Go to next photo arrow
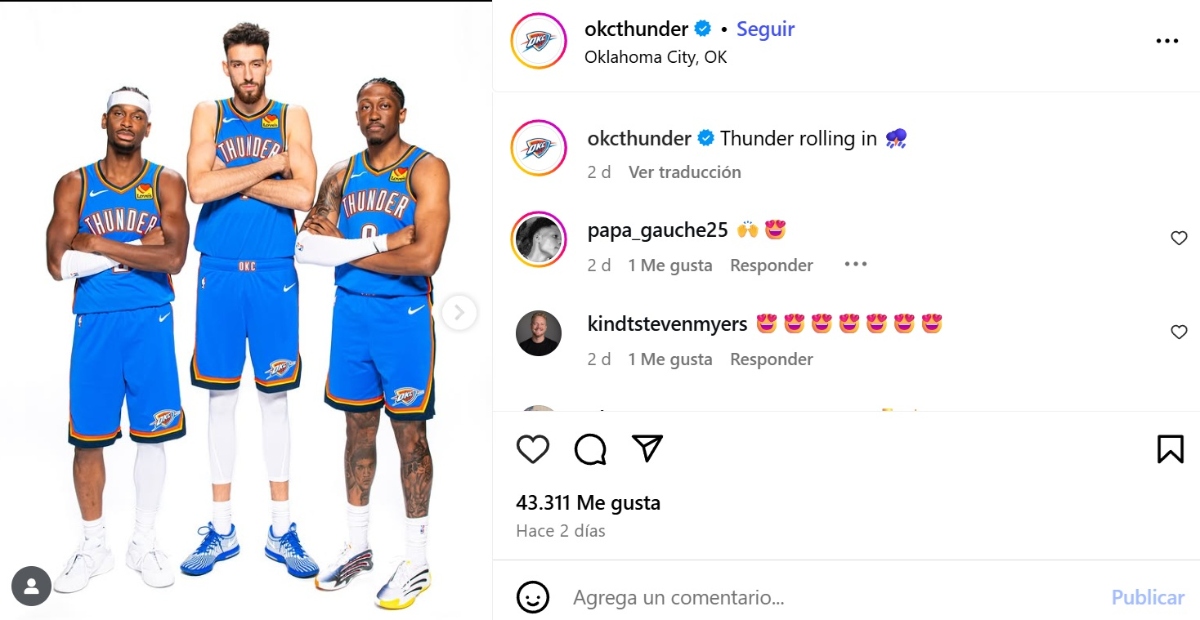The image size is (1200, 620). pyautogui.click(x=459, y=313)
